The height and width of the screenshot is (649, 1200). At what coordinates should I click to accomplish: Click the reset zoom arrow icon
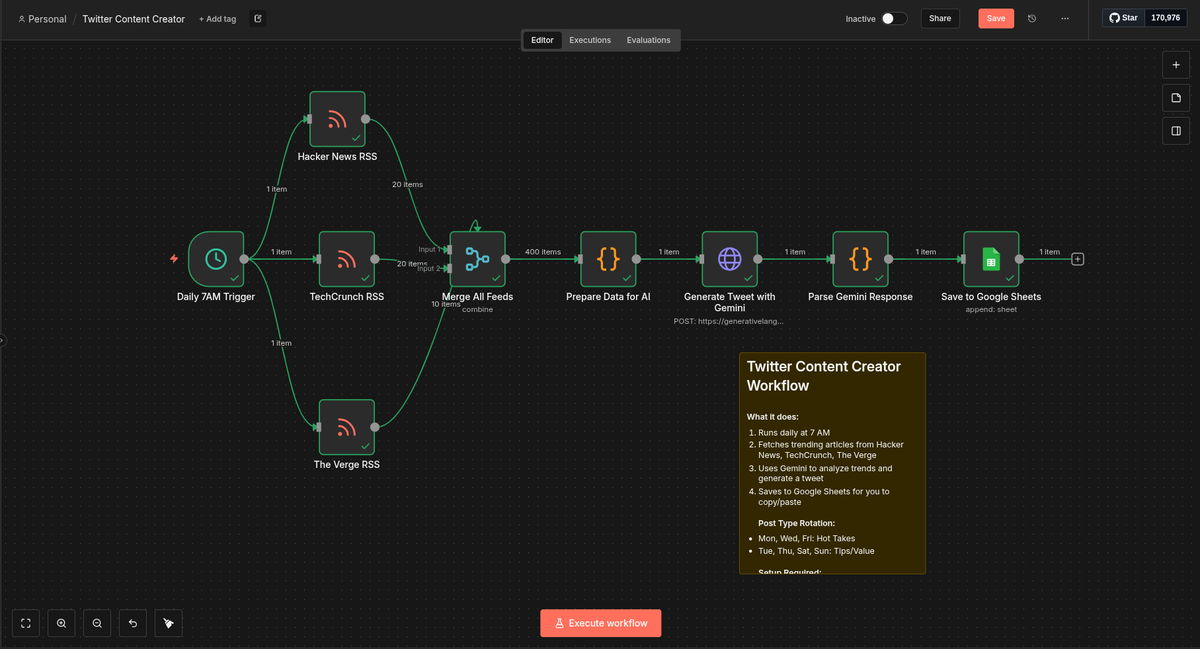[x=133, y=623]
